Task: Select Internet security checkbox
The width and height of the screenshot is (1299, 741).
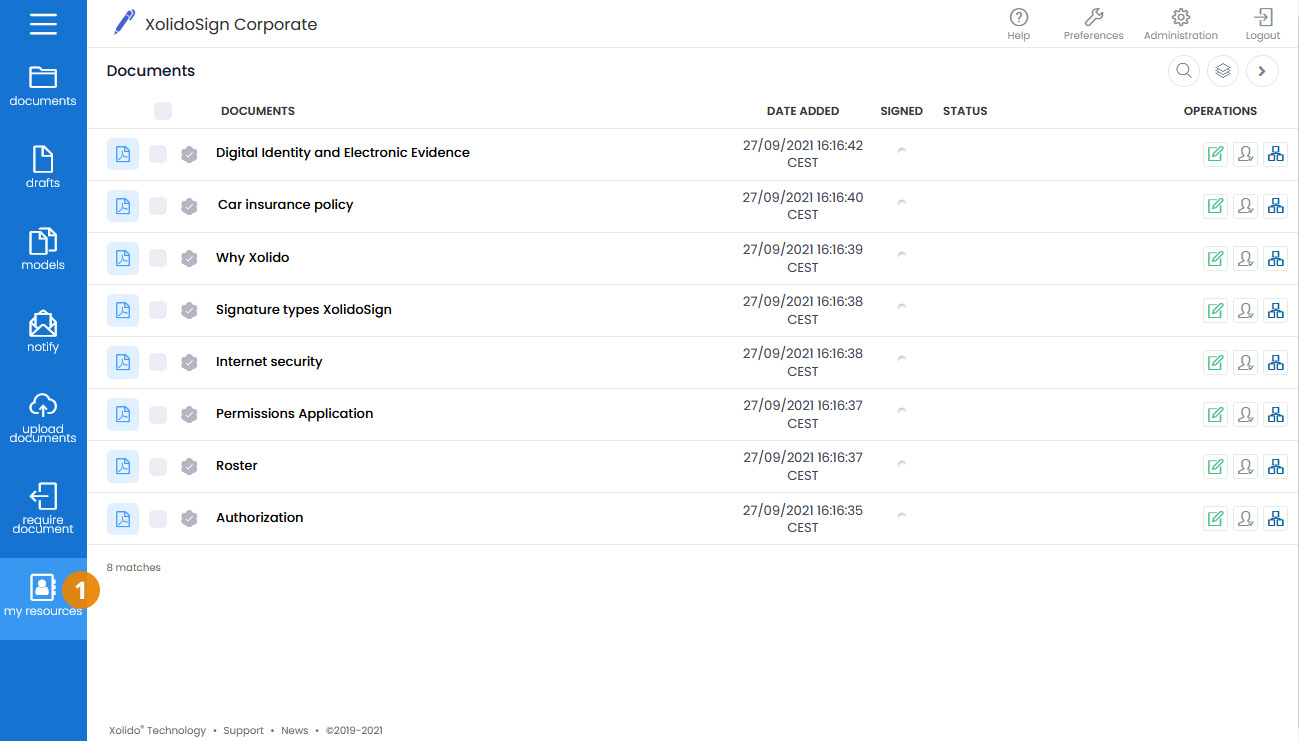Action: (158, 362)
